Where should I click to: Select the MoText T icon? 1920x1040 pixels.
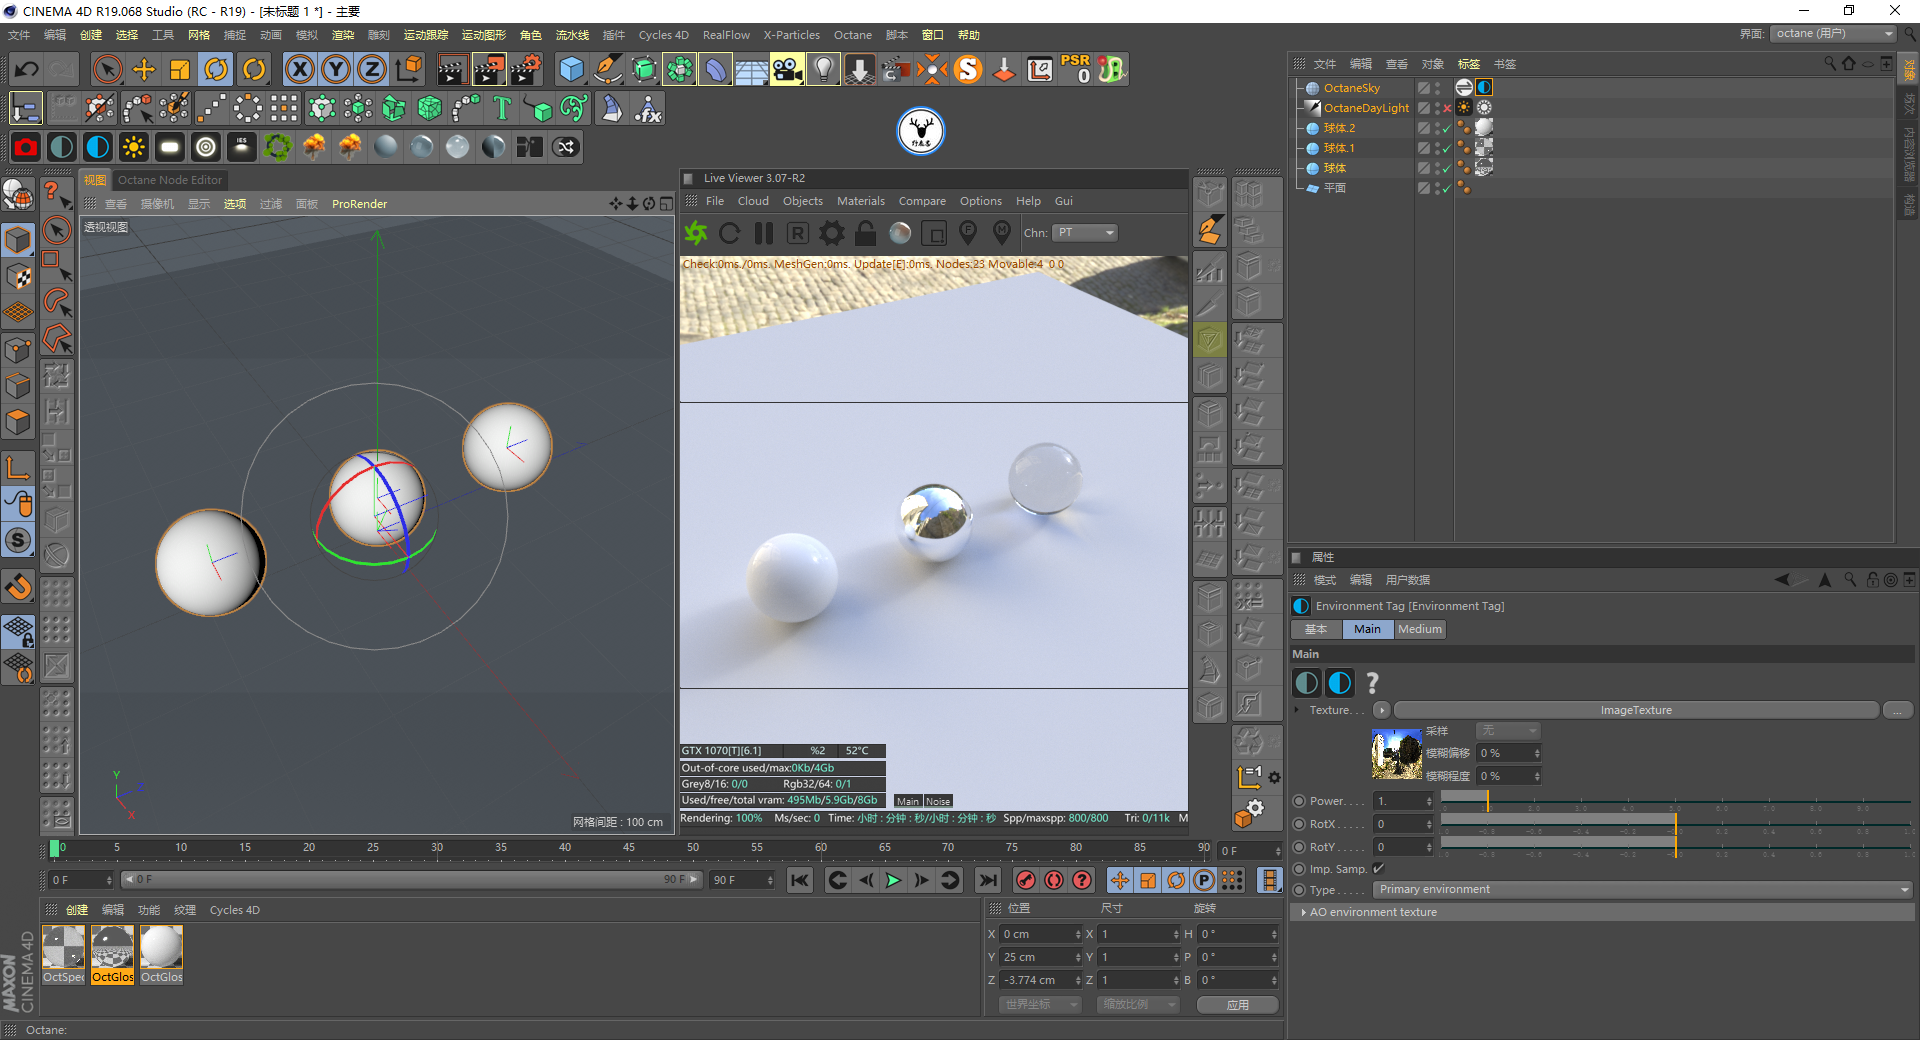click(x=502, y=108)
